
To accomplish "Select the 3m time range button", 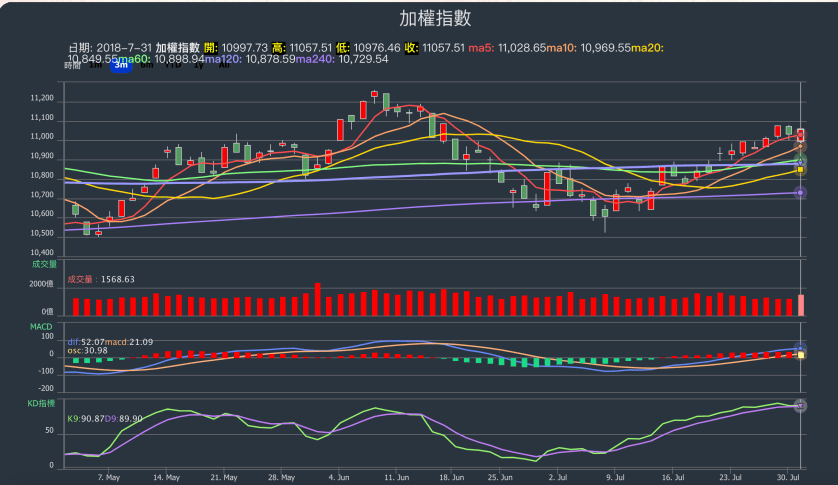I will coord(121,66).
